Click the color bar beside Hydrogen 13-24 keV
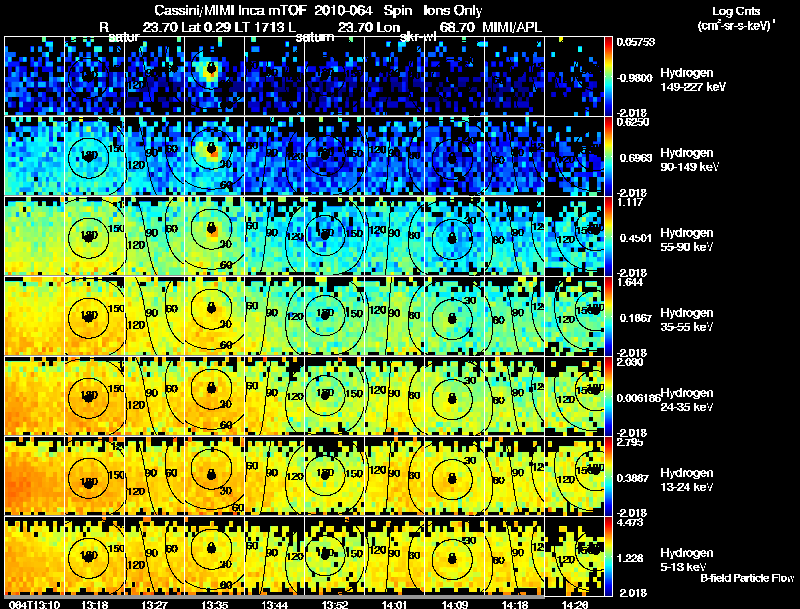This screenshot has height=609, width=800. [x=608, y=476]
